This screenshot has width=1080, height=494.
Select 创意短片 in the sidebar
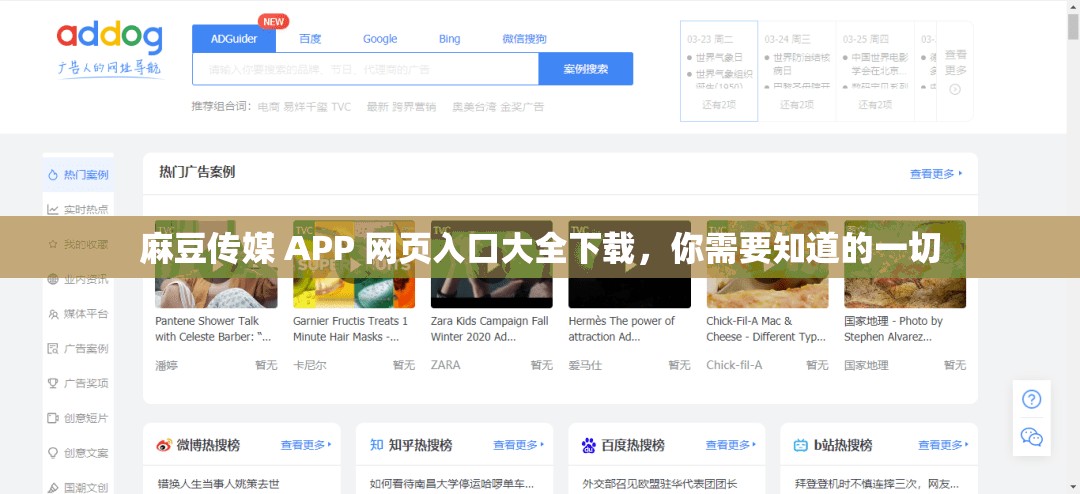click(x=79, y=418)
